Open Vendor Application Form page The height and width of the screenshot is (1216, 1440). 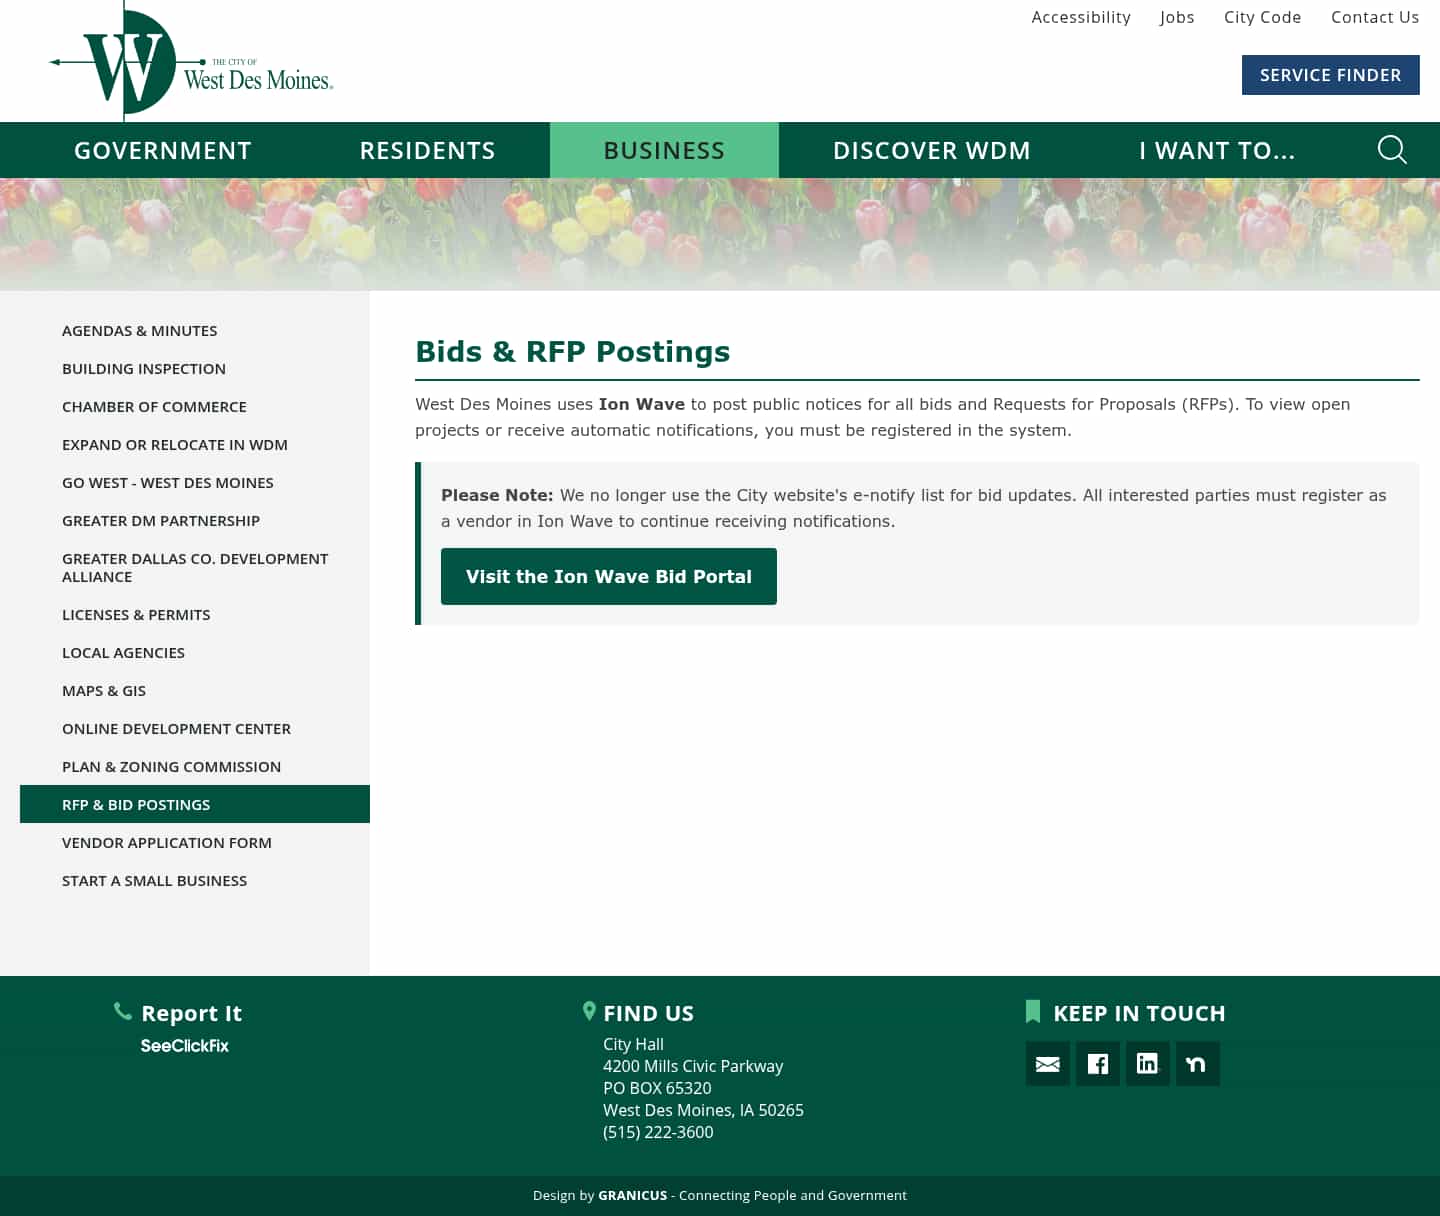(166, 842)
